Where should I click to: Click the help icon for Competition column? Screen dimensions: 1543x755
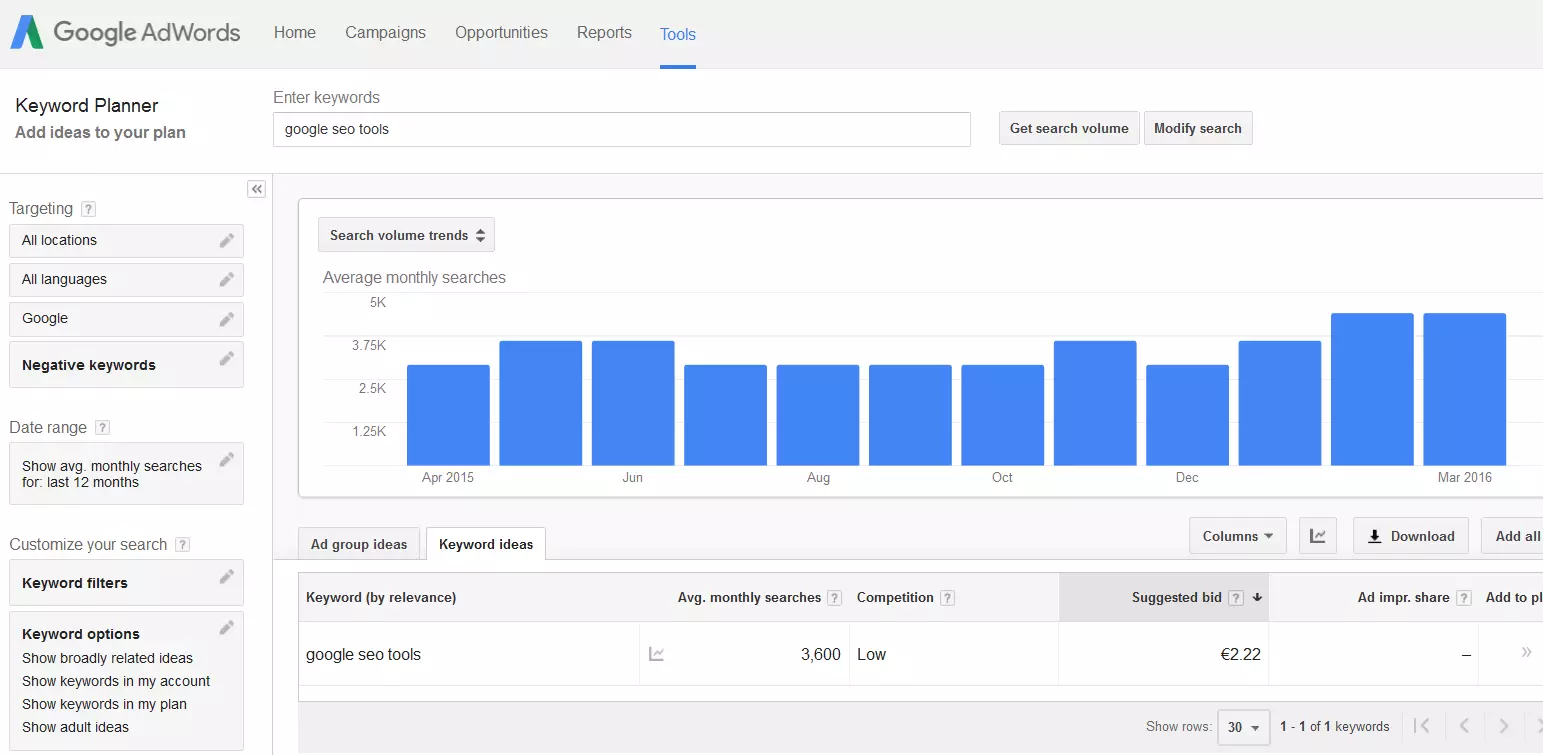click(x=947, y=598)
